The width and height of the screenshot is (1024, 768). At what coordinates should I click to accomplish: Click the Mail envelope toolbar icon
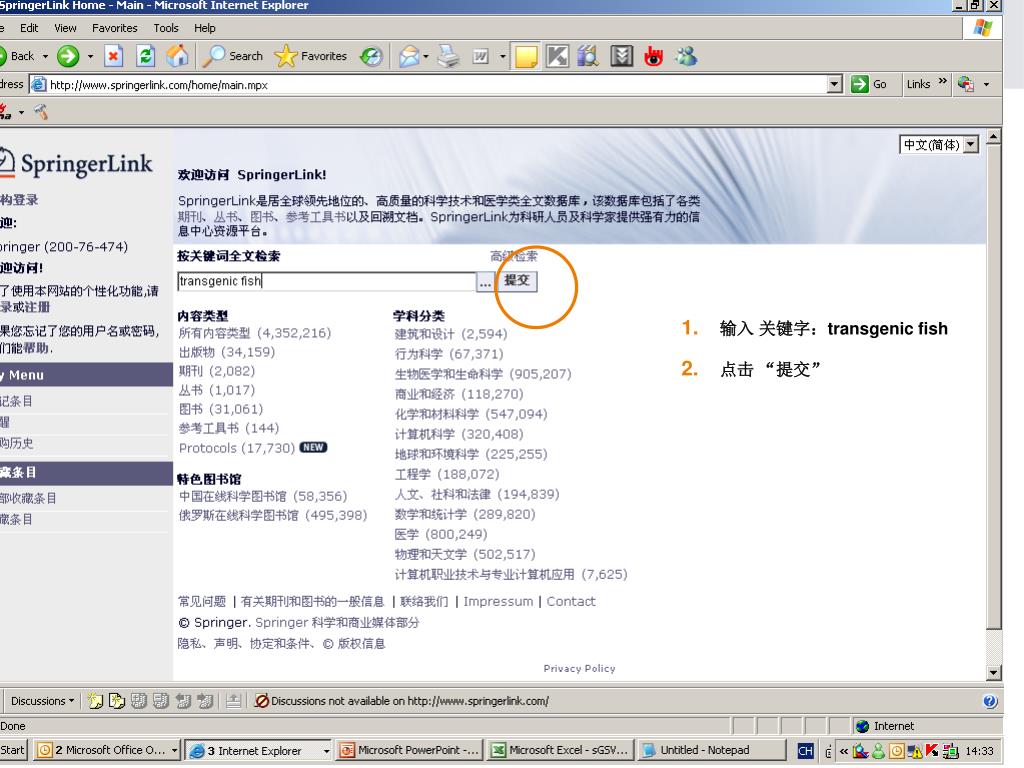point(409,57)
